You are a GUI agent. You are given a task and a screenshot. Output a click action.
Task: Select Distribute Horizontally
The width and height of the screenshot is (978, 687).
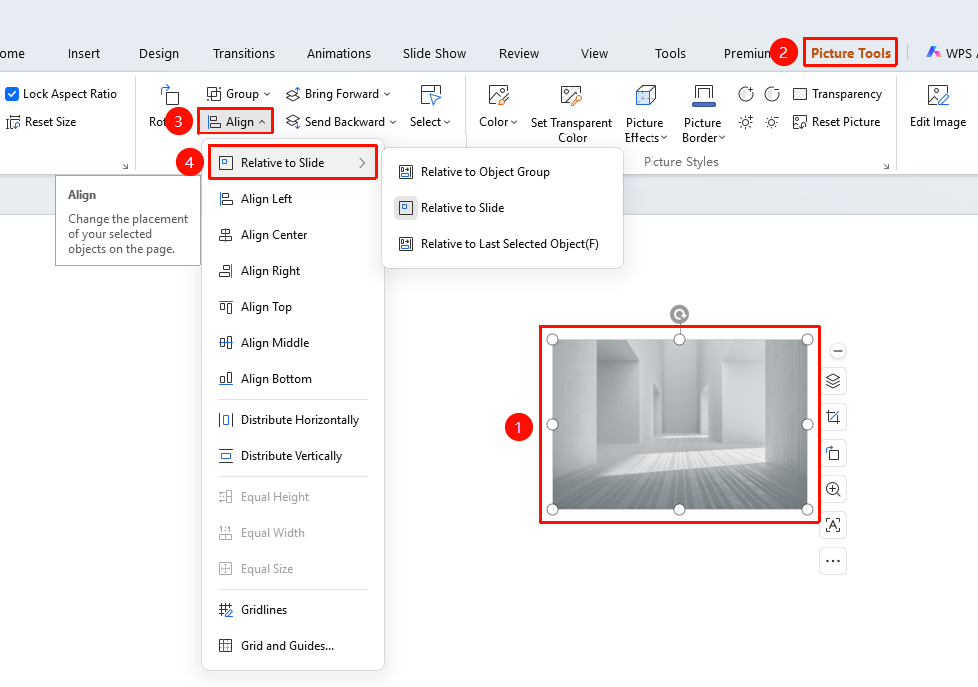[x=293, y=420]
